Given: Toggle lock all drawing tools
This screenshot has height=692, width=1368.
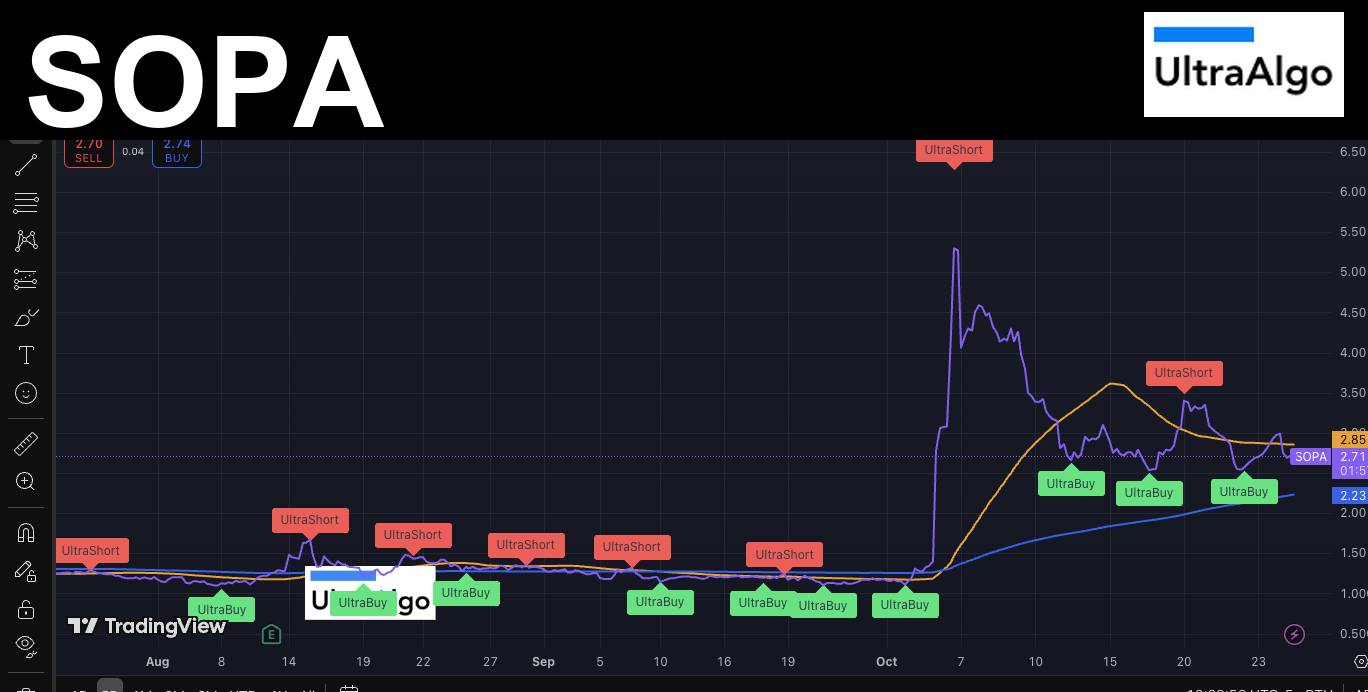Looking at the screenshot, I should pyautogui.click(x=26, y=608).
